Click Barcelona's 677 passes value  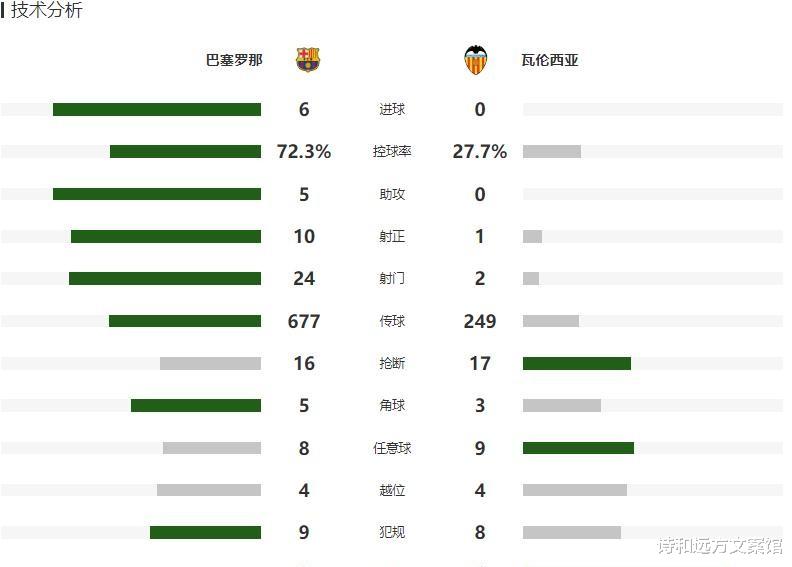coord(304,321)
